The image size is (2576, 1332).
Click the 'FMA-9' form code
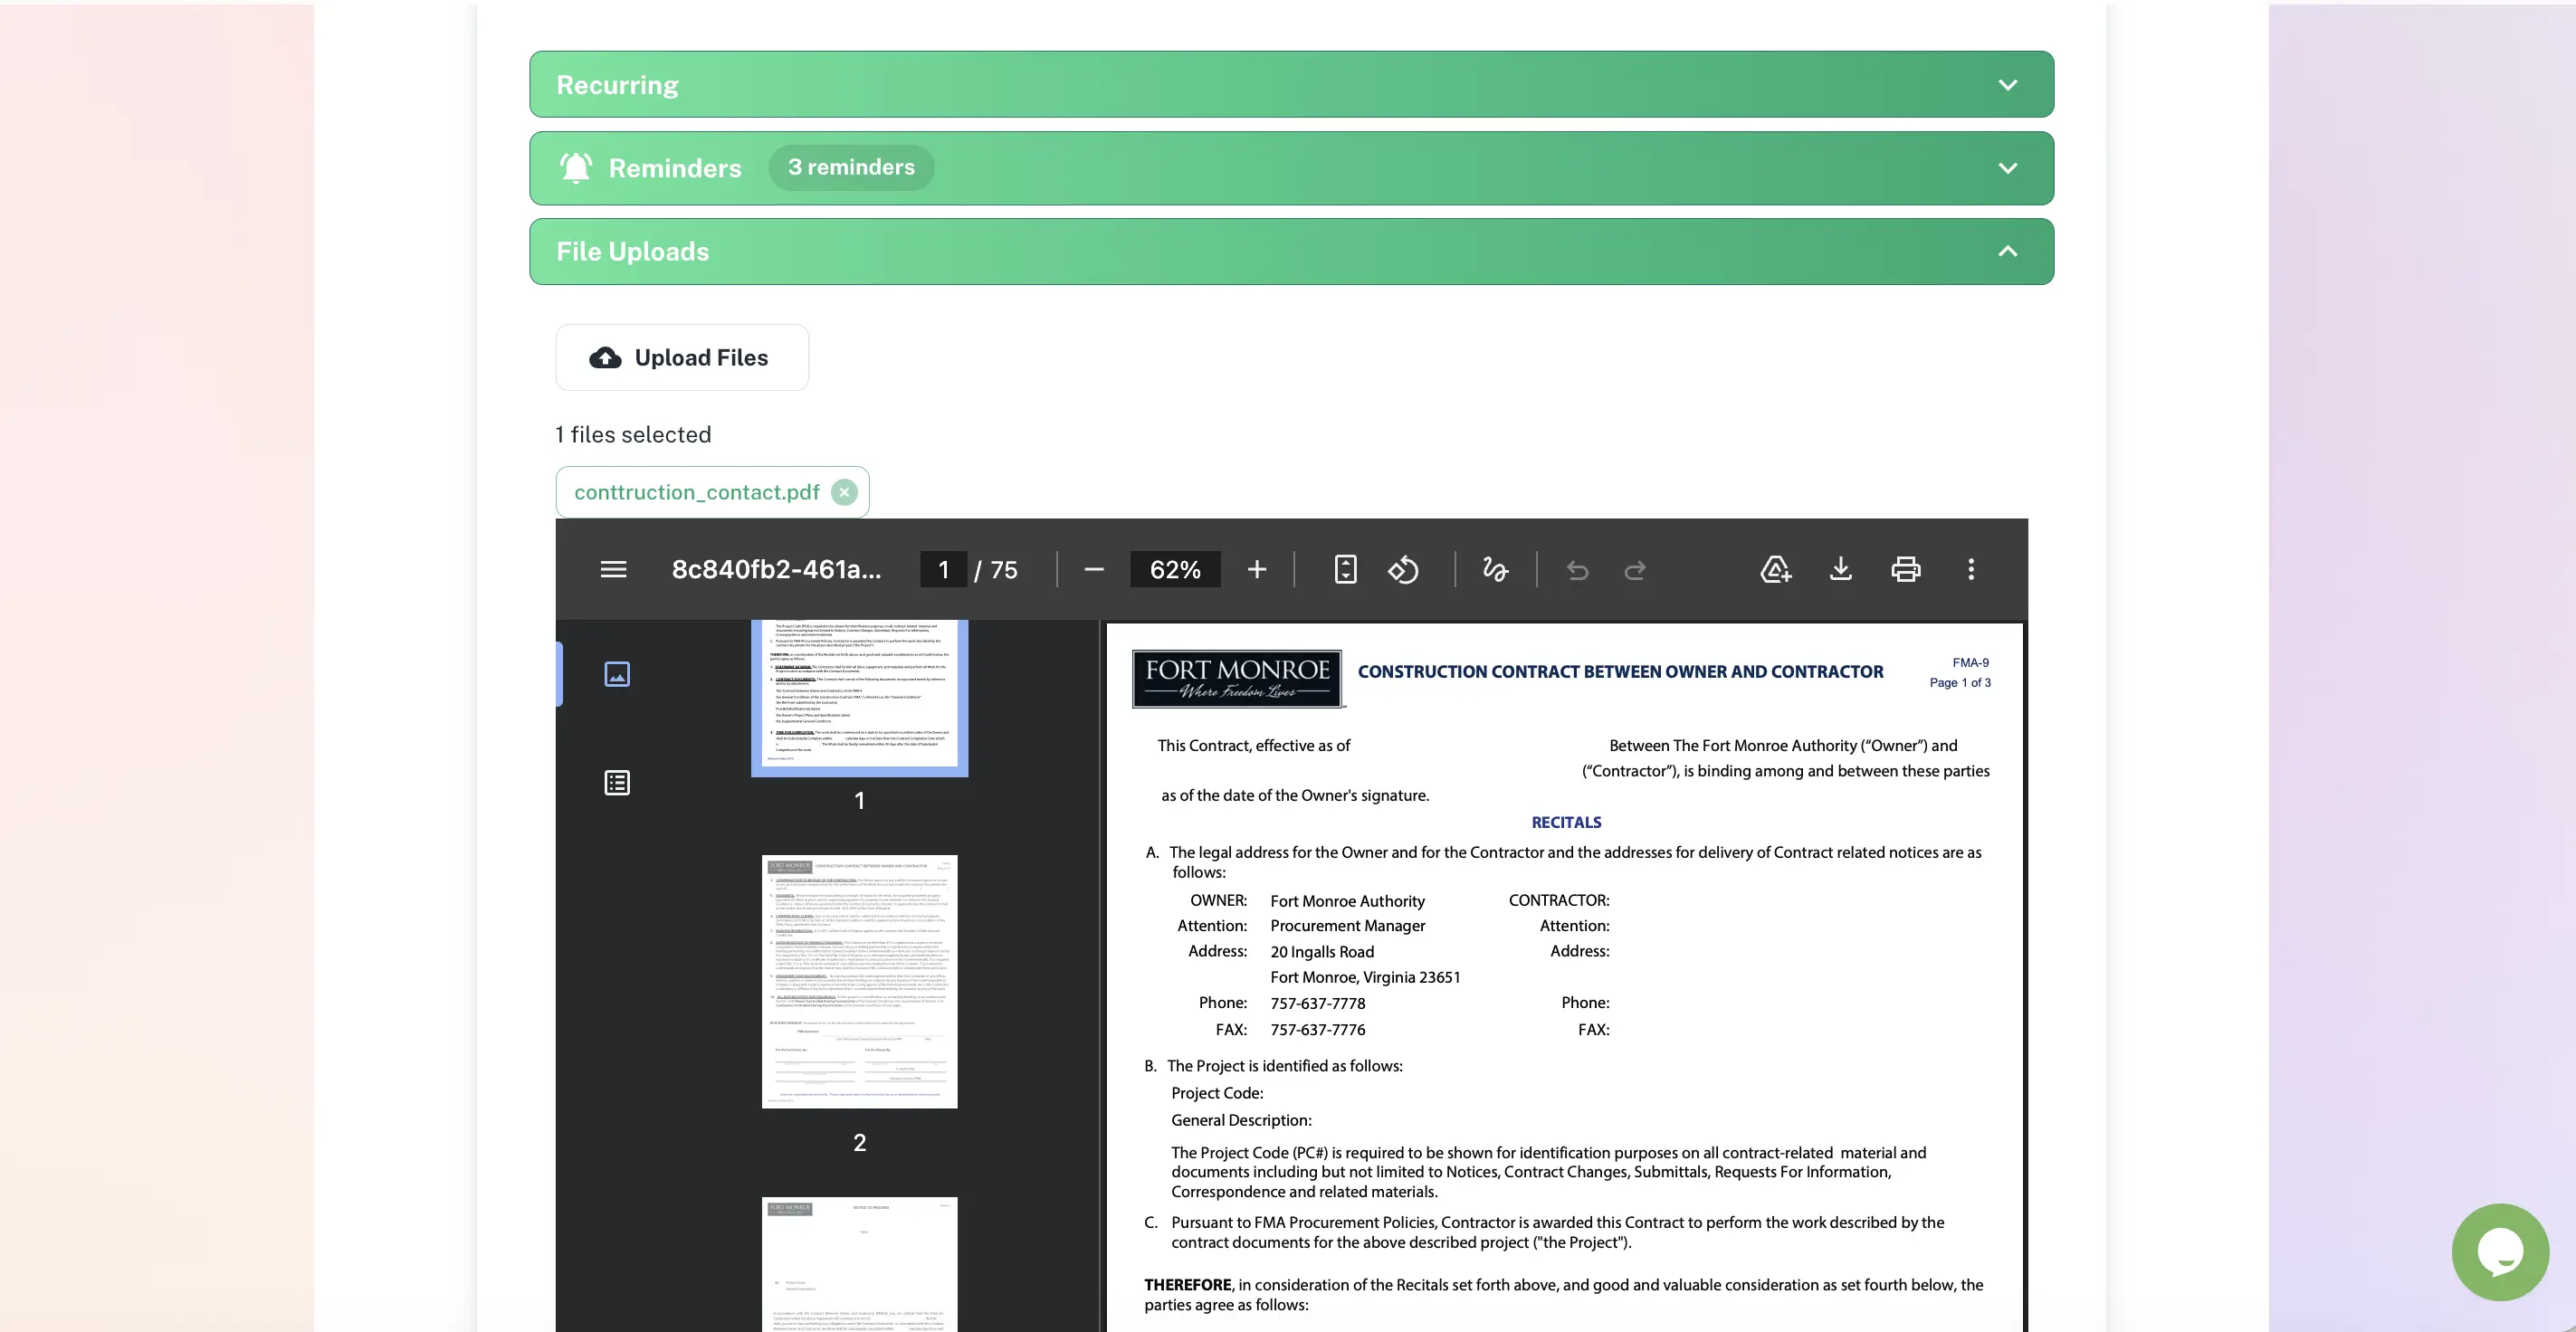(1970, 662)
